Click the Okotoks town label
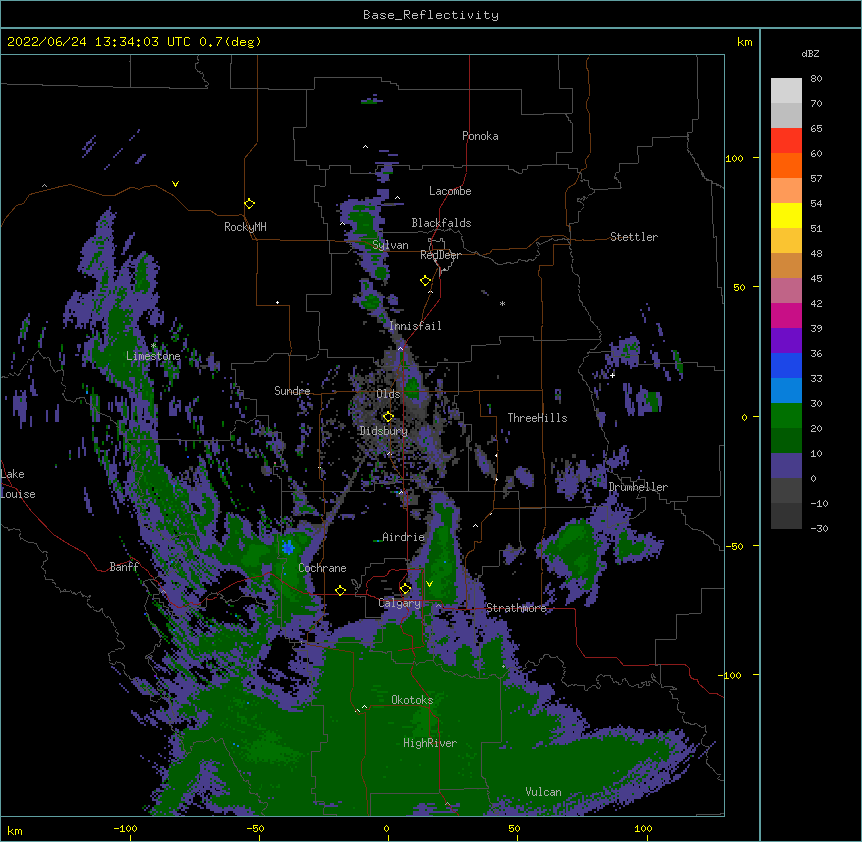The height and width of the screenshot is (842, 862). [x=412, y=700]
